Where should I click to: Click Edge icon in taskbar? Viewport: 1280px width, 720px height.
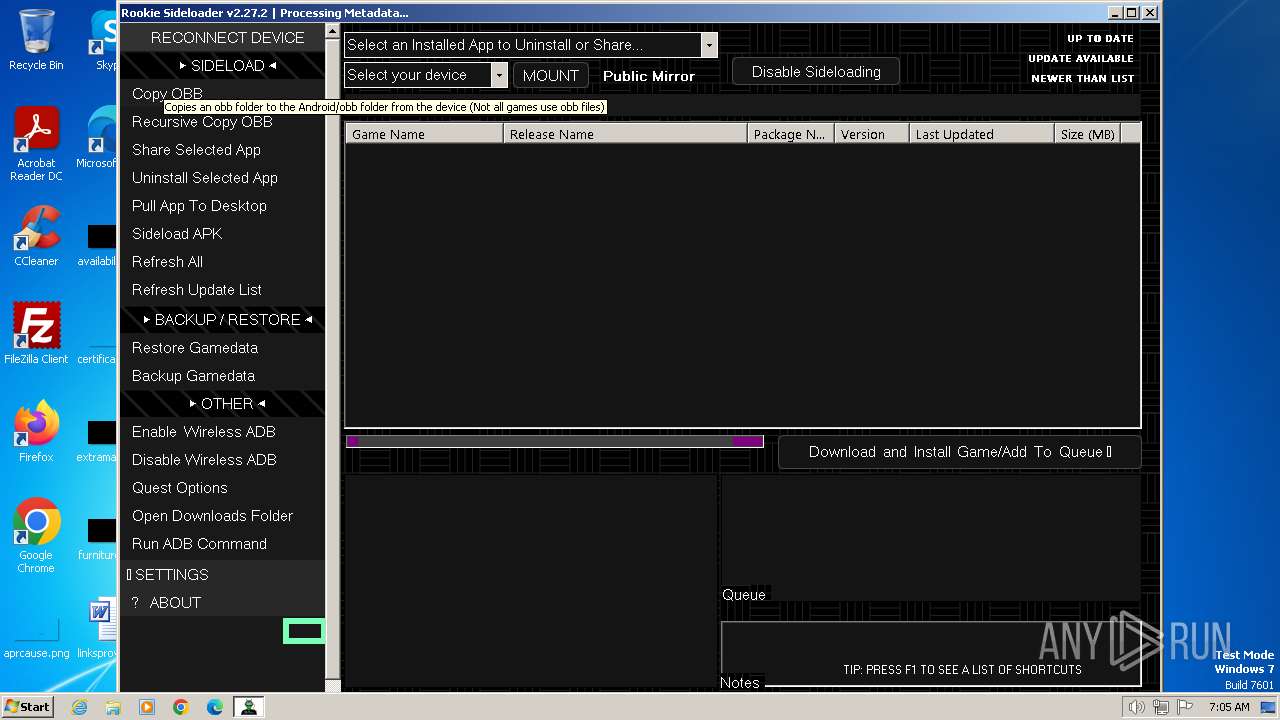(215, 707)
